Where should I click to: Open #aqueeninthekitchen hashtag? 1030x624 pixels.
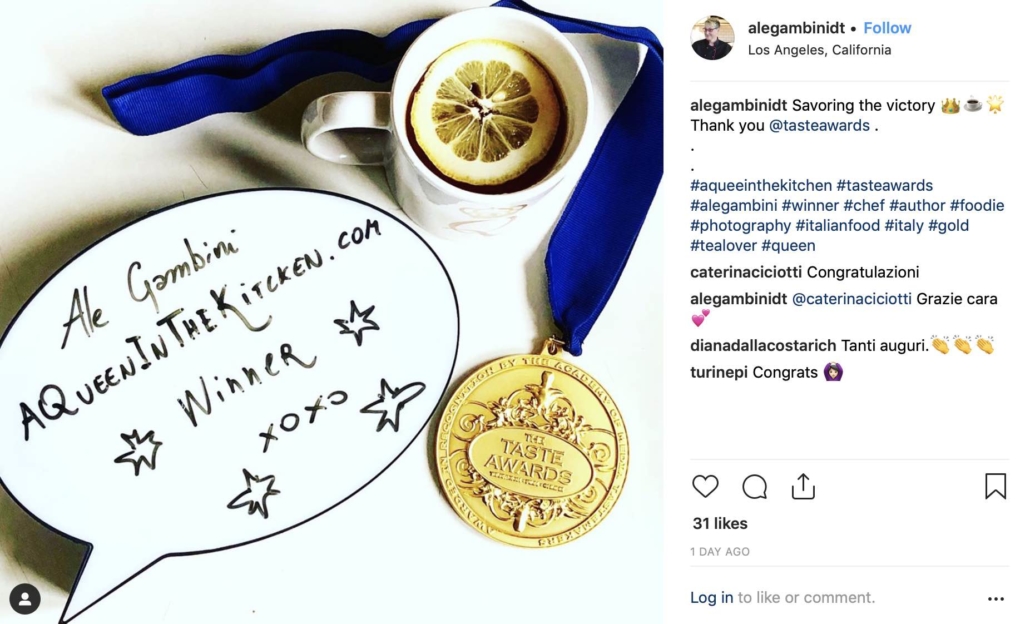click(761, 185)
